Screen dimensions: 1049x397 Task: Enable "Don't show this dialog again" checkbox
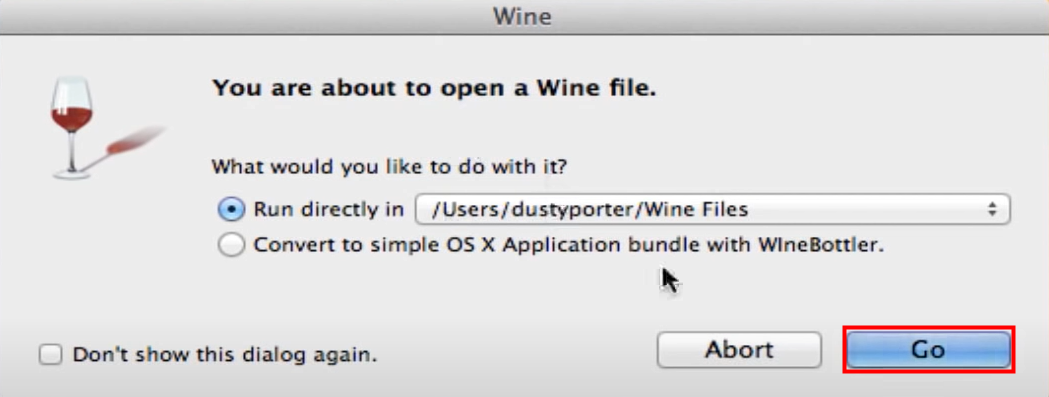pos(50,353)
